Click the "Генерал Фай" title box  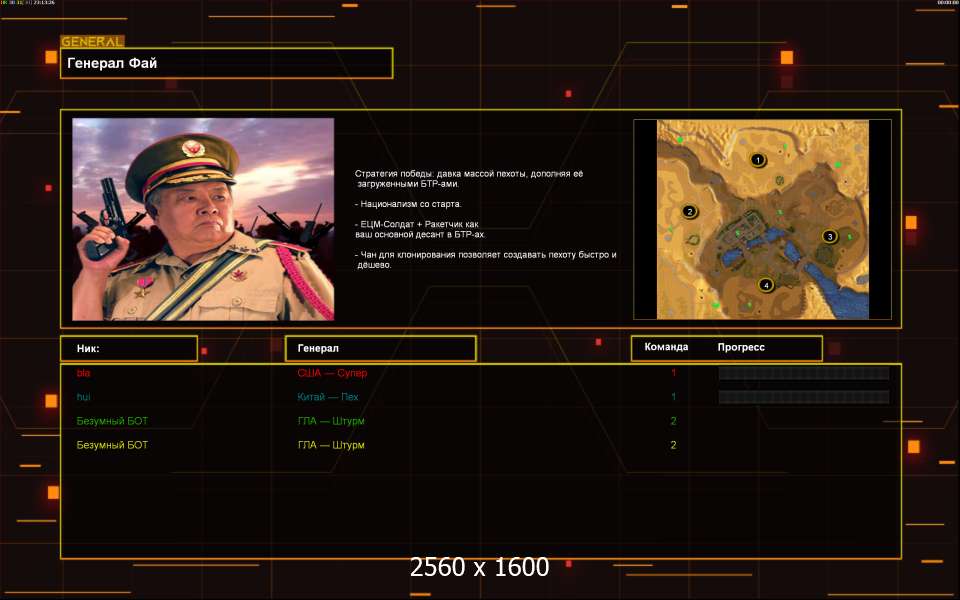point(226,63)
